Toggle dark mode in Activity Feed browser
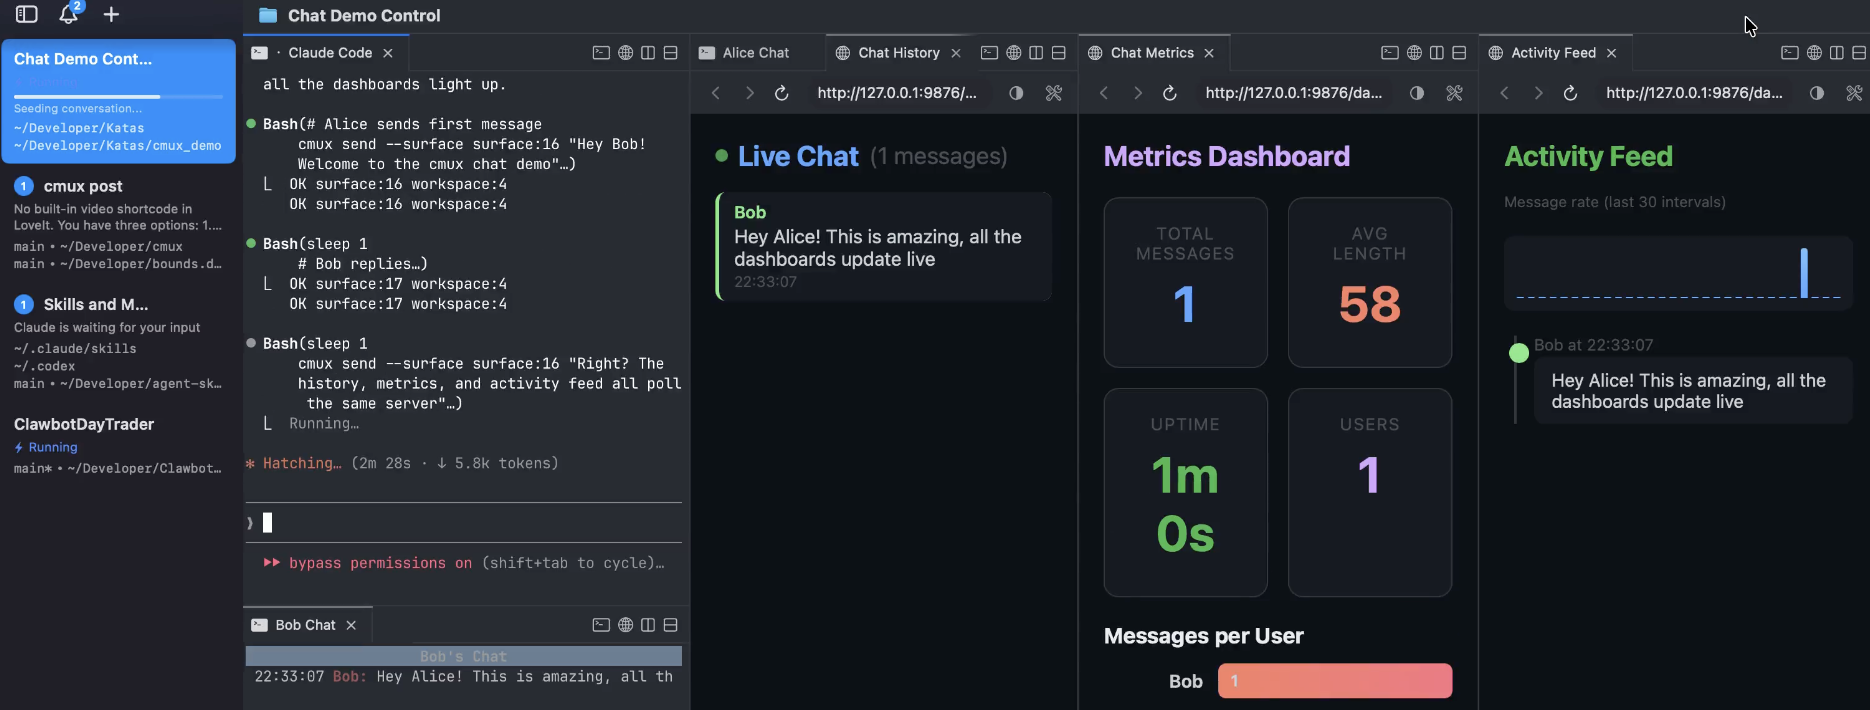 point(1817,93)
